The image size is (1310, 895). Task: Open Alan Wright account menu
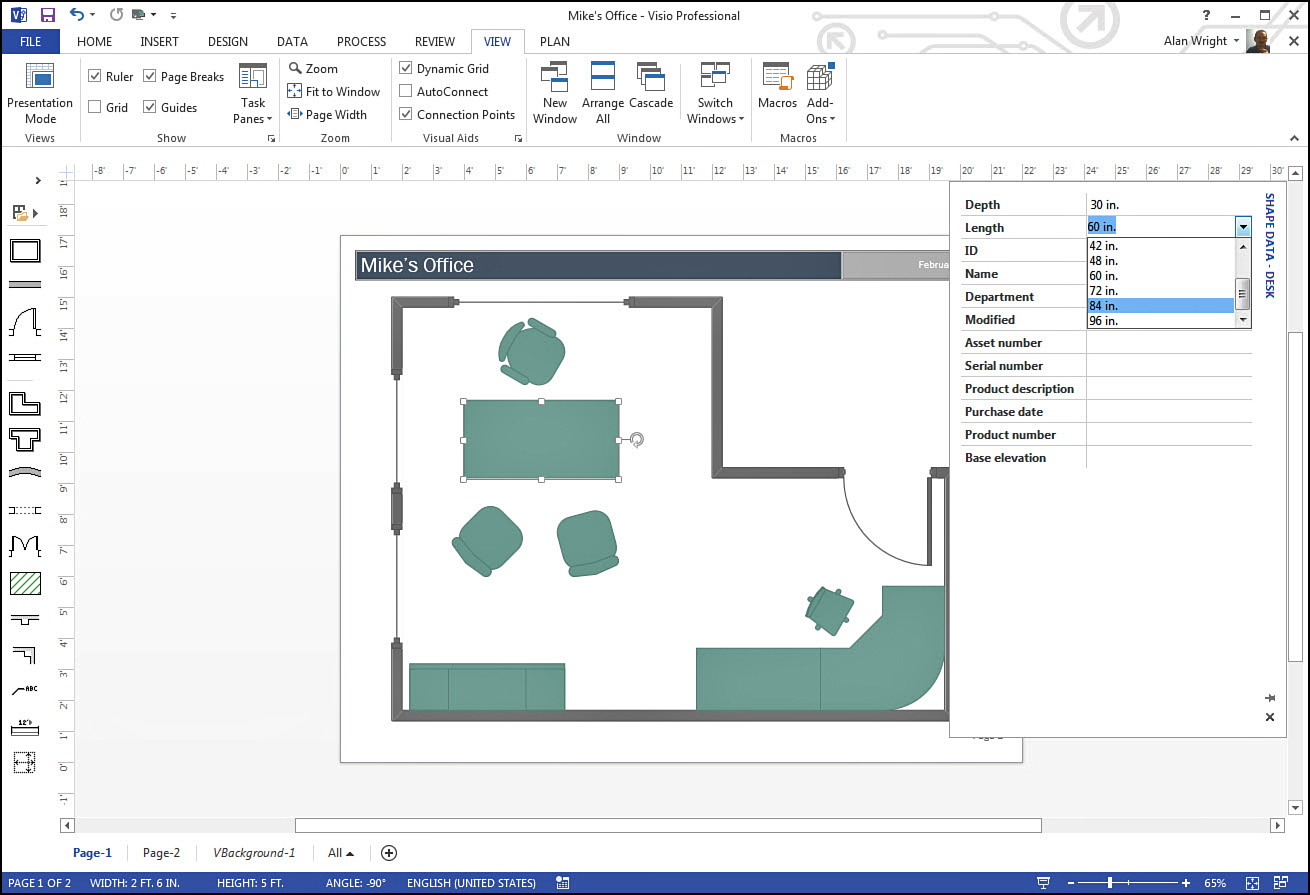1202,41
